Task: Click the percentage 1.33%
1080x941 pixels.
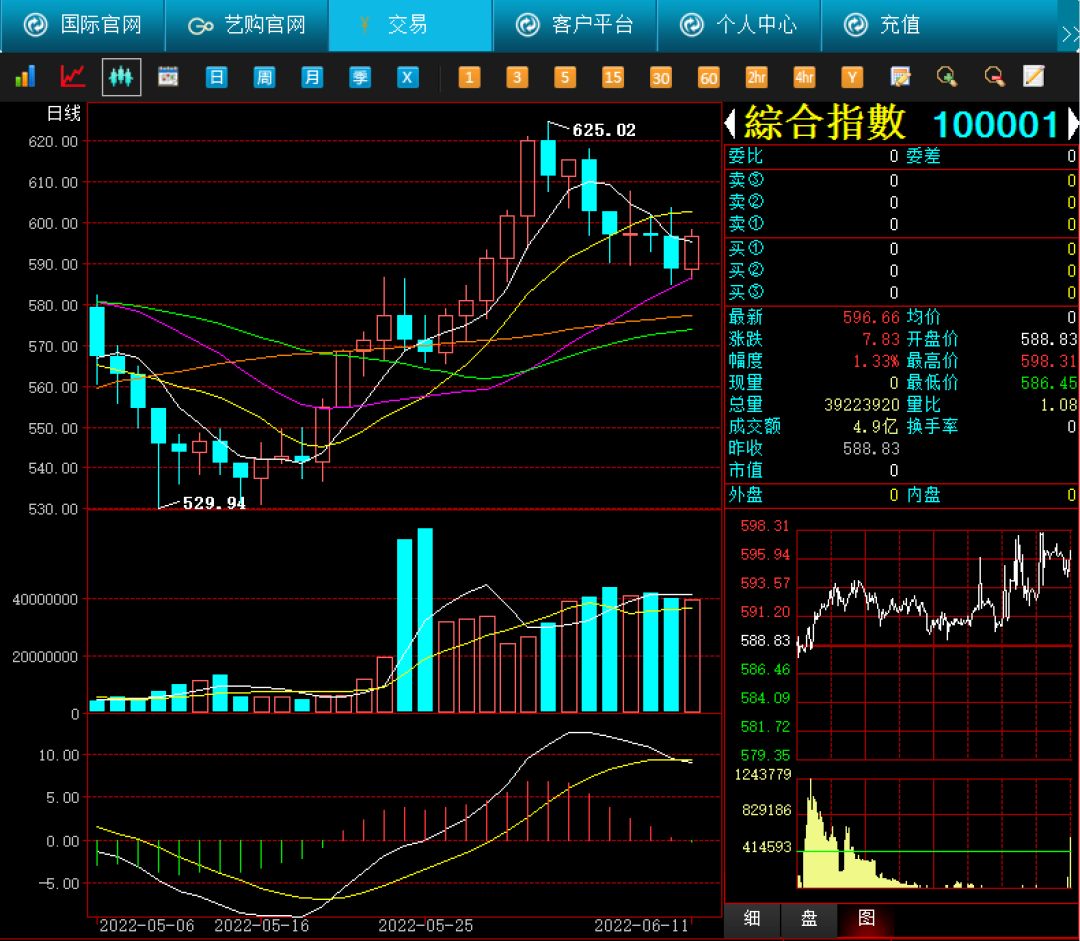Action: (876, 362)
